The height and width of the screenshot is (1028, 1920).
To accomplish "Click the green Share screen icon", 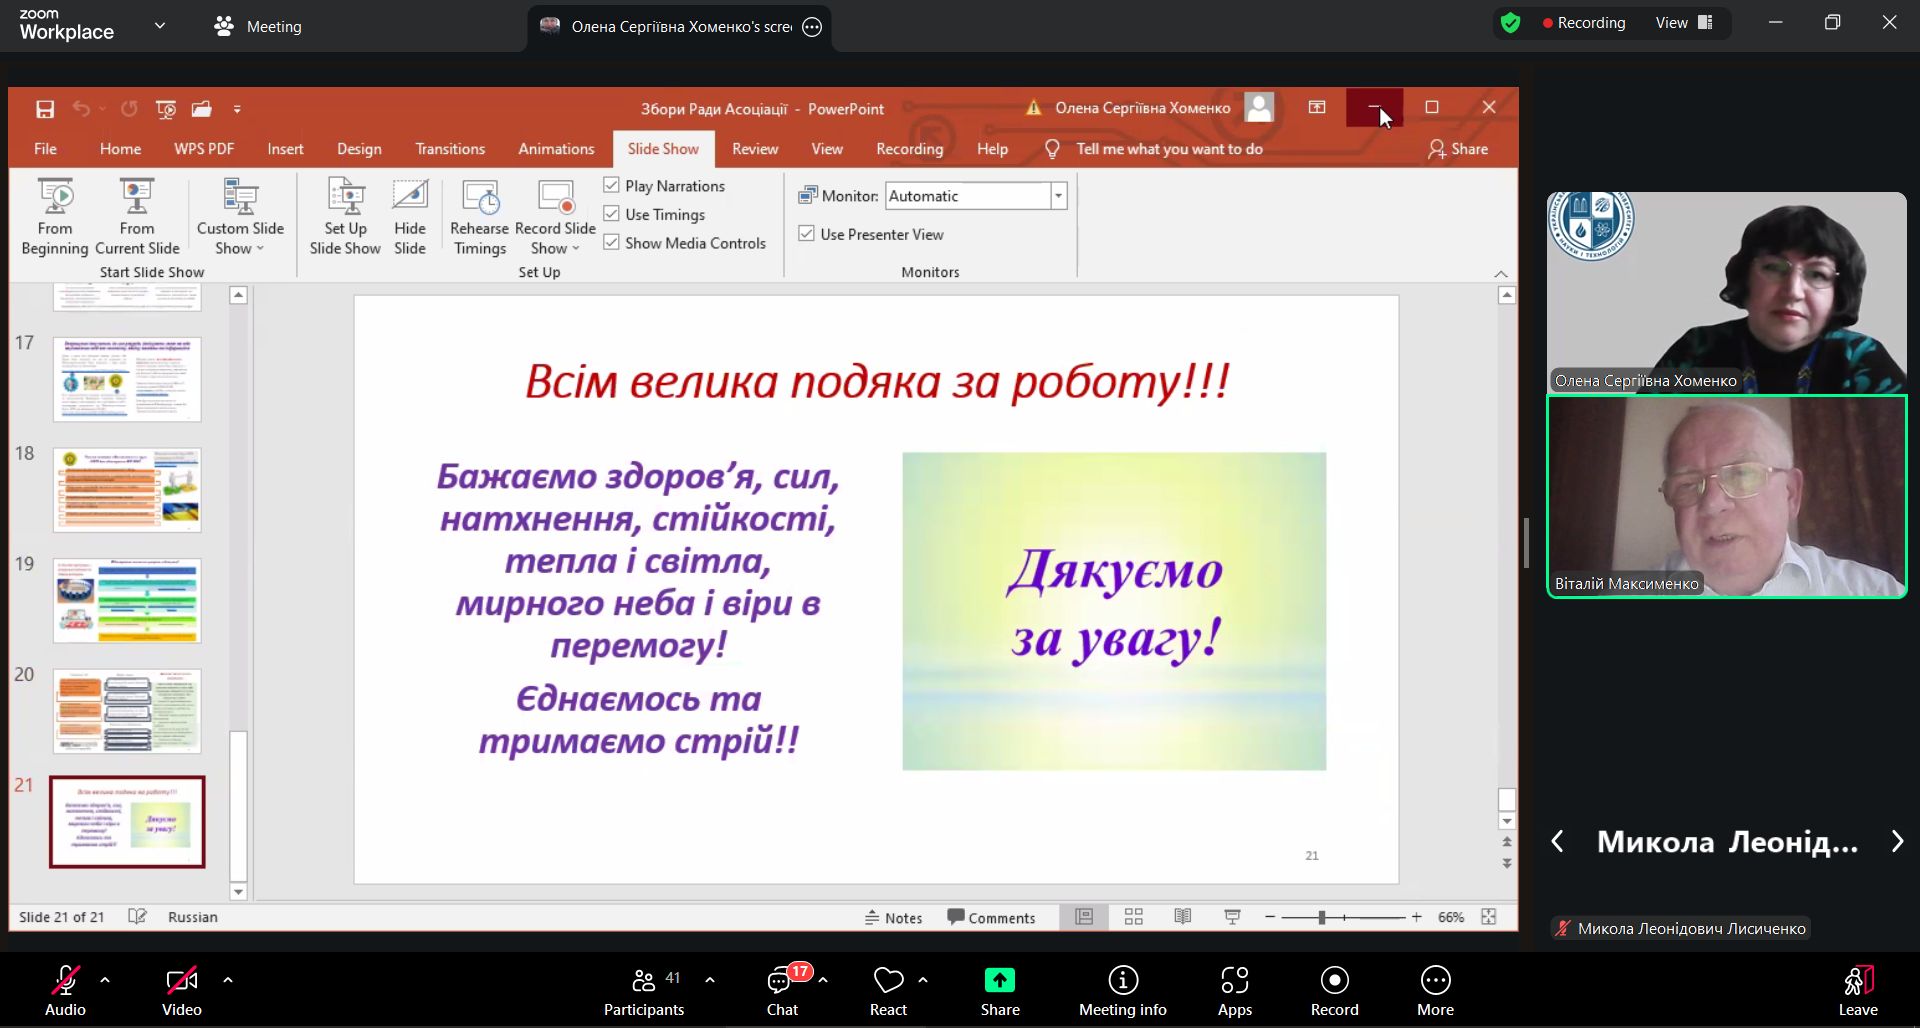I will tap(999, 980).
